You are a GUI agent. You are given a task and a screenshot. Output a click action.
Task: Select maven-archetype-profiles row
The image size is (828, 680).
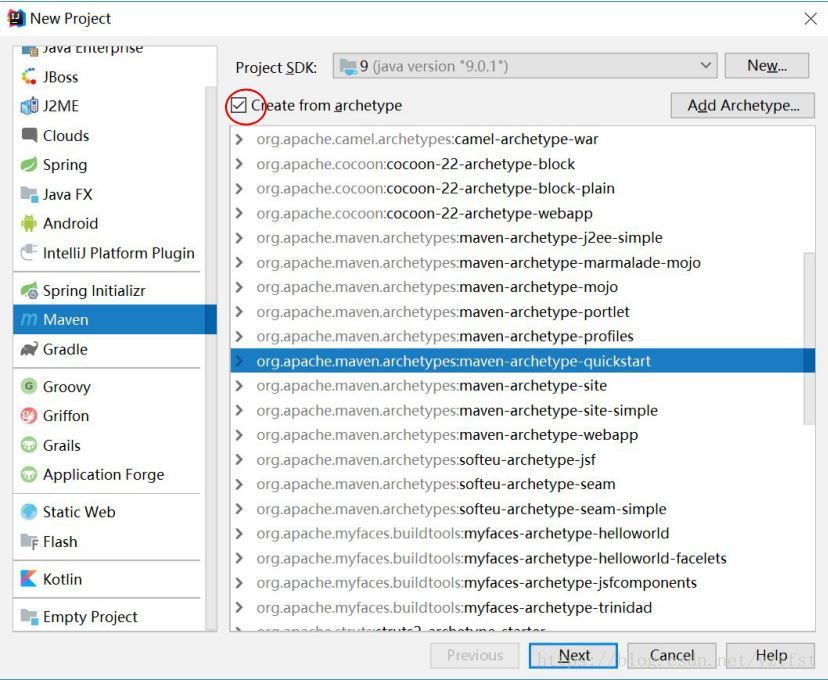tap(522, 336)
